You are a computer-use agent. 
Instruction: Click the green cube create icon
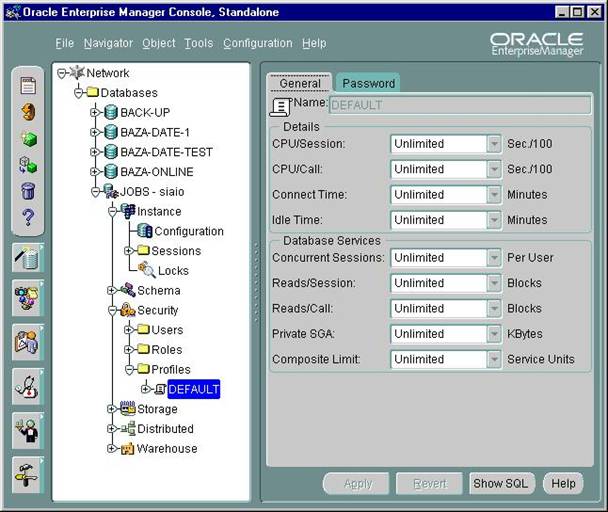pos(28,138)
